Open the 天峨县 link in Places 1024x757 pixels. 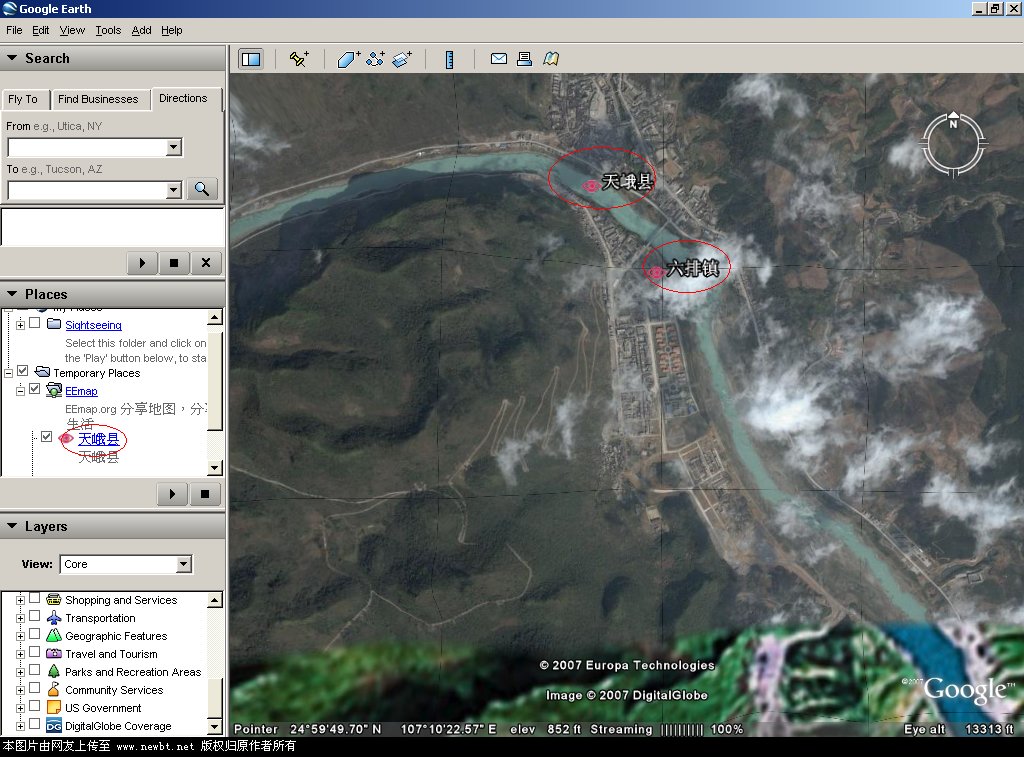[x=99, y=439]
